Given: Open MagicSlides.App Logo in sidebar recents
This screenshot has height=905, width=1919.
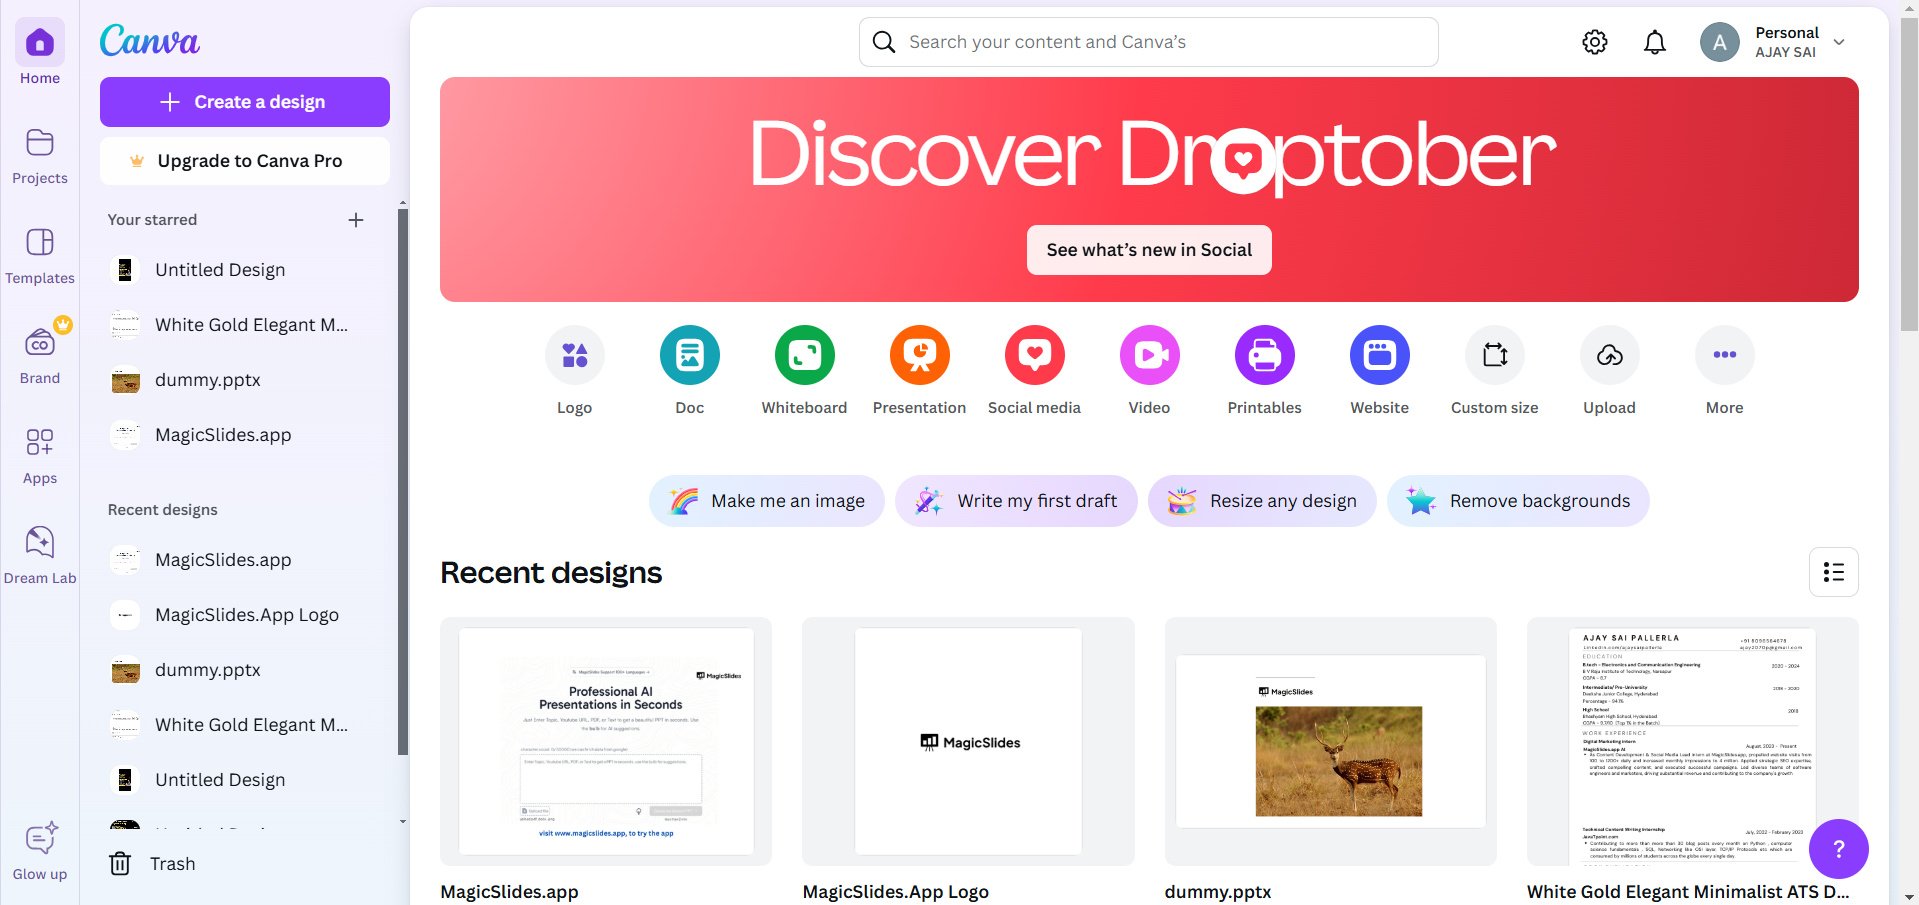Looking at the screenshot, I should pyautogui.click(x=238, y=615).
